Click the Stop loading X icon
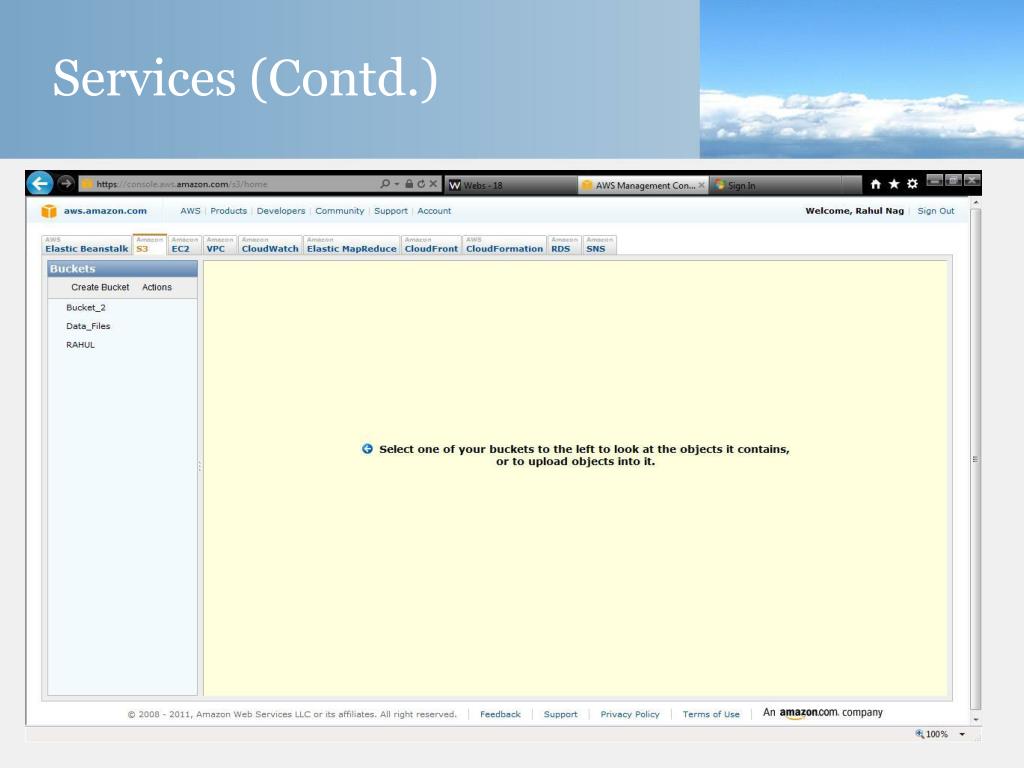 (433, 184)
